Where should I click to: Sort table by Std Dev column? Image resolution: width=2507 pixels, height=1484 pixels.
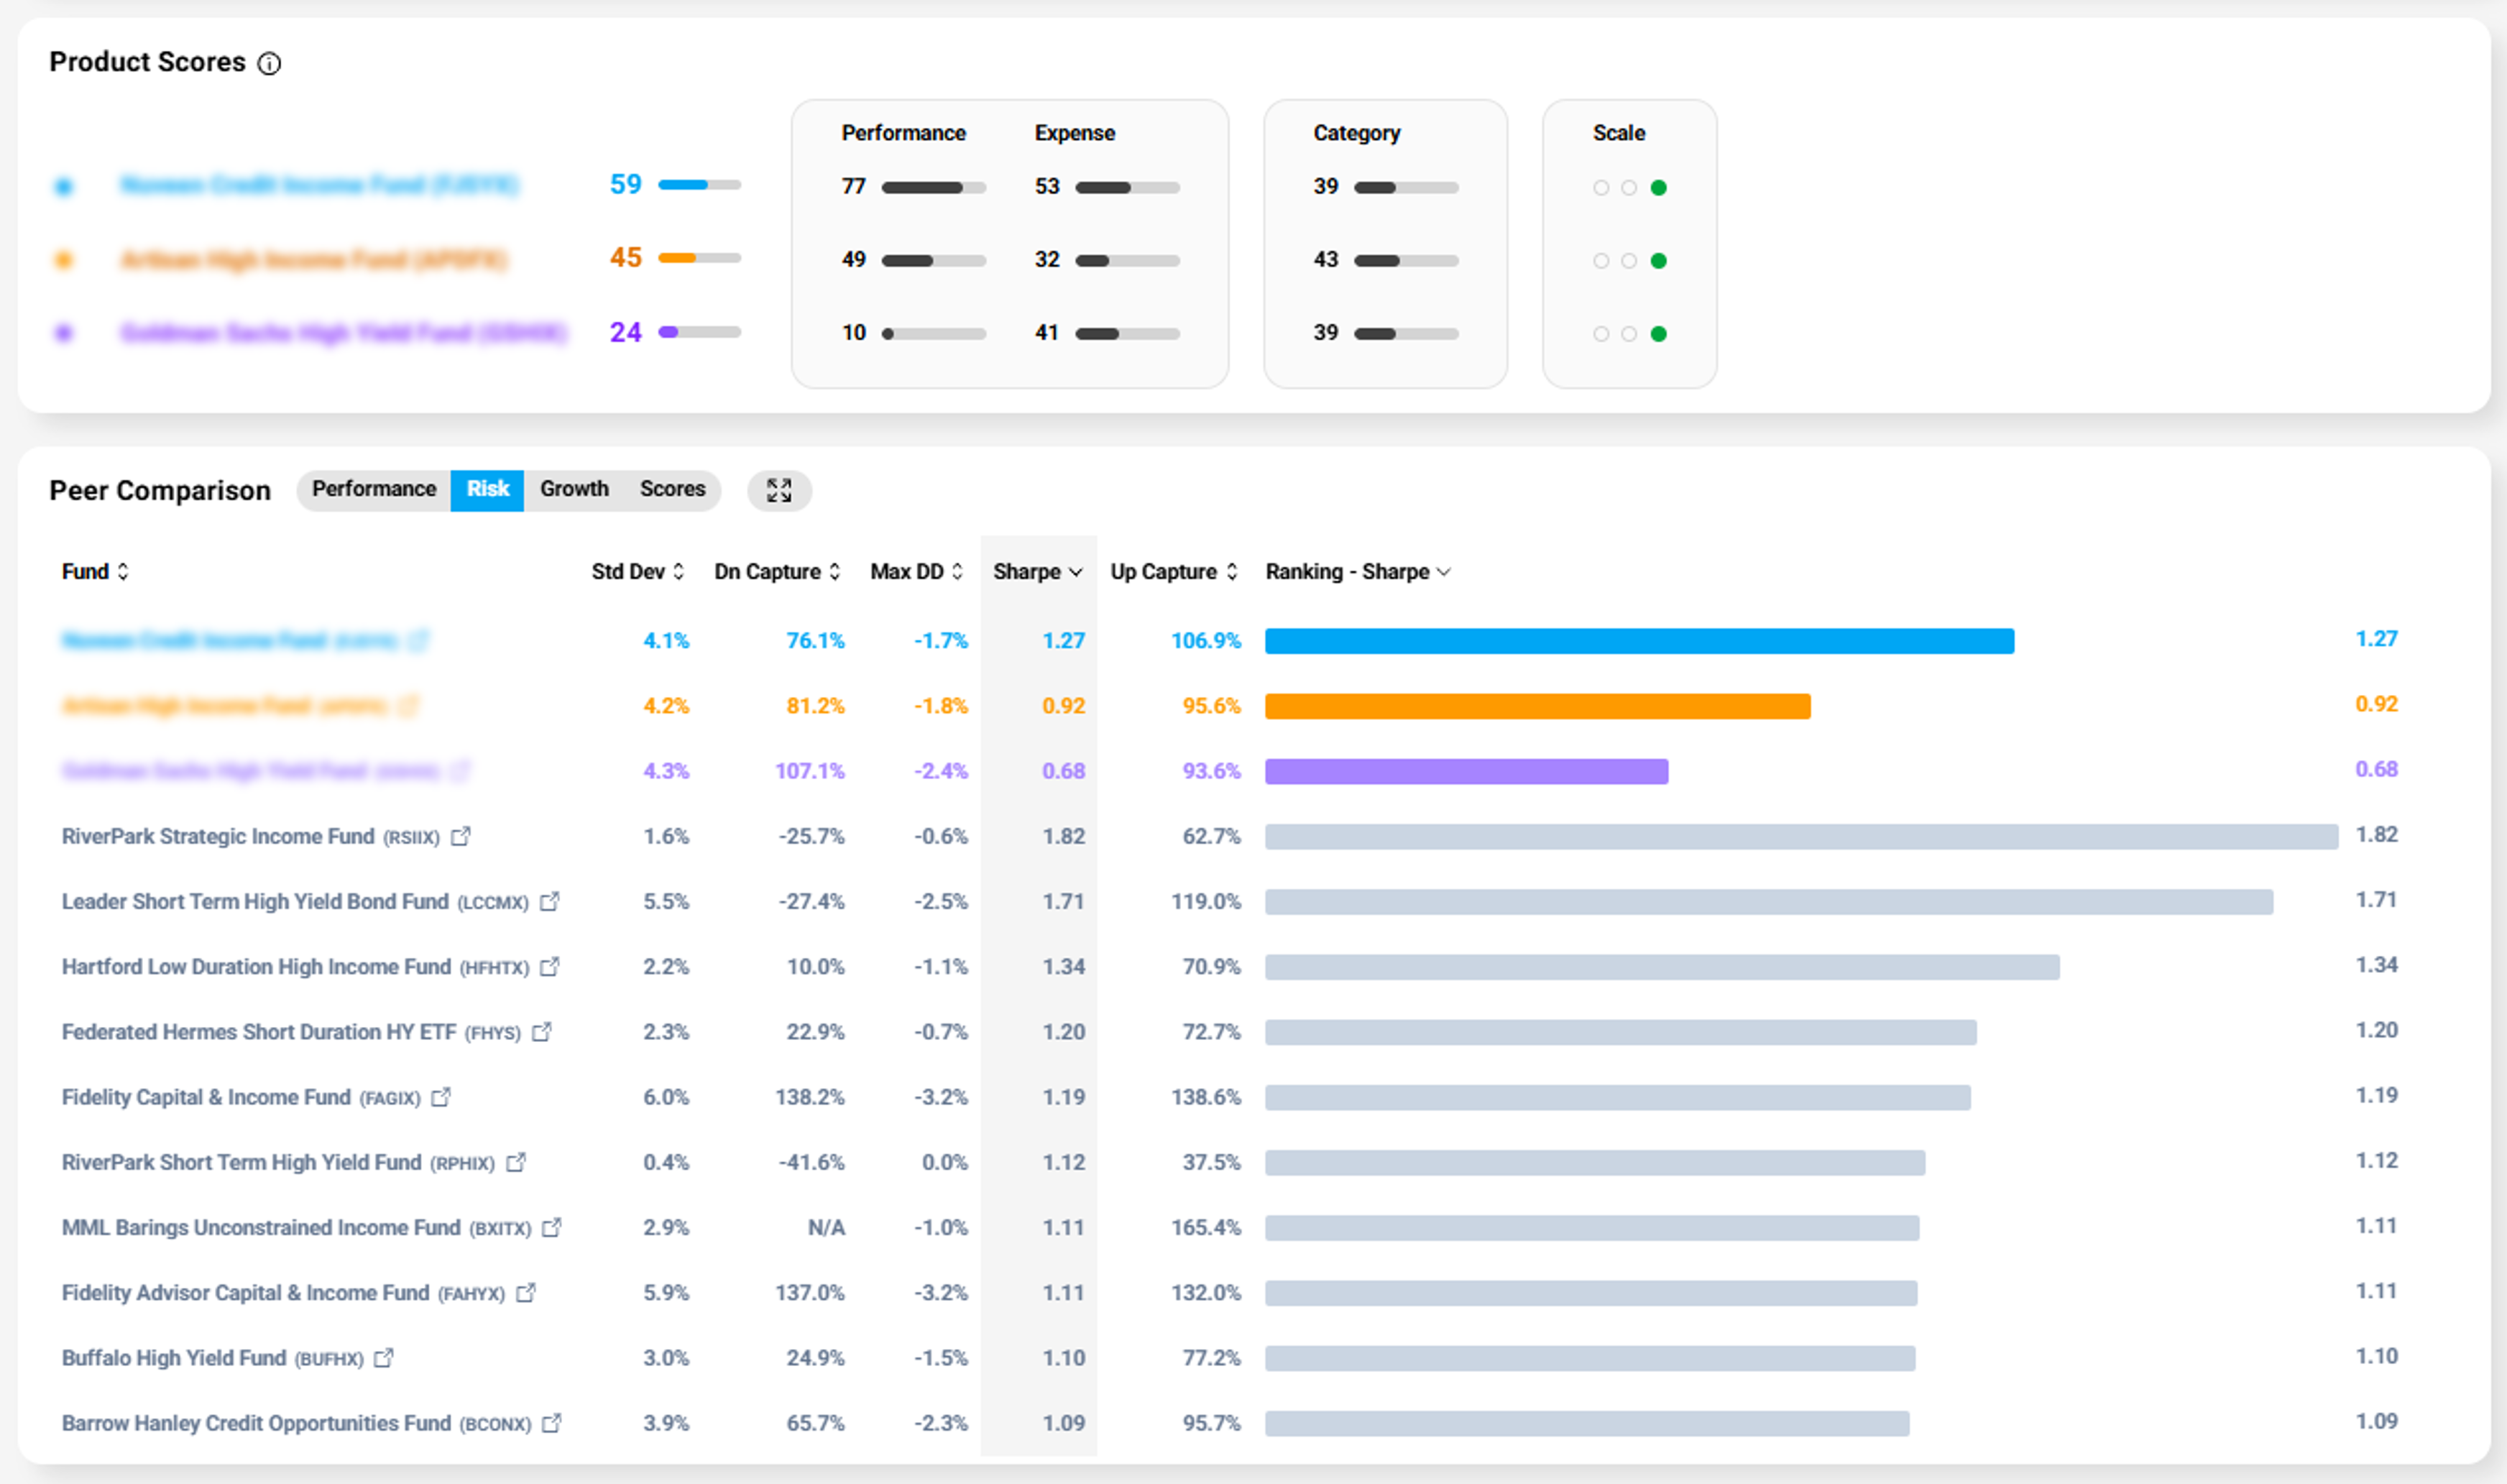[x=637, y=571]
